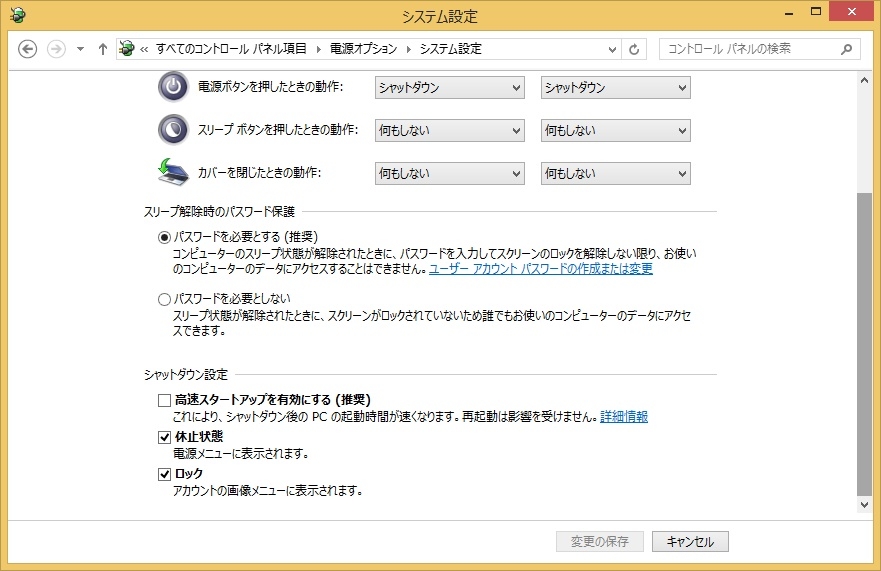Click scrollbar up arrow
This screenshot has width=881, height=571.
(x=864, y=80)
